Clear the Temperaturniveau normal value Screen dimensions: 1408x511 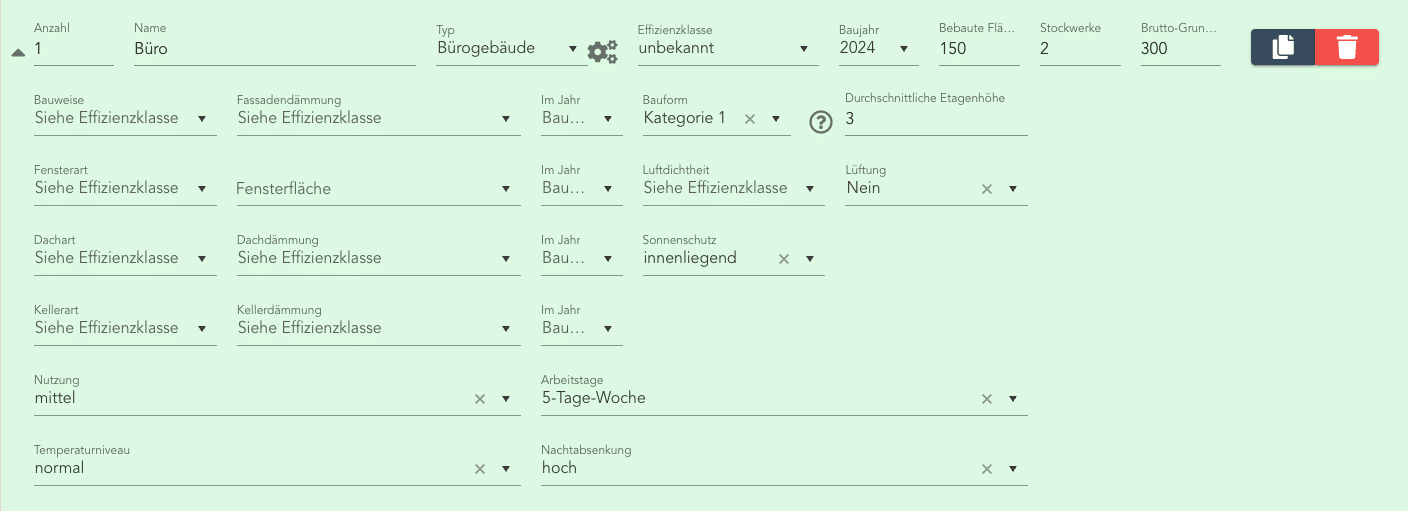pos(480,469)
